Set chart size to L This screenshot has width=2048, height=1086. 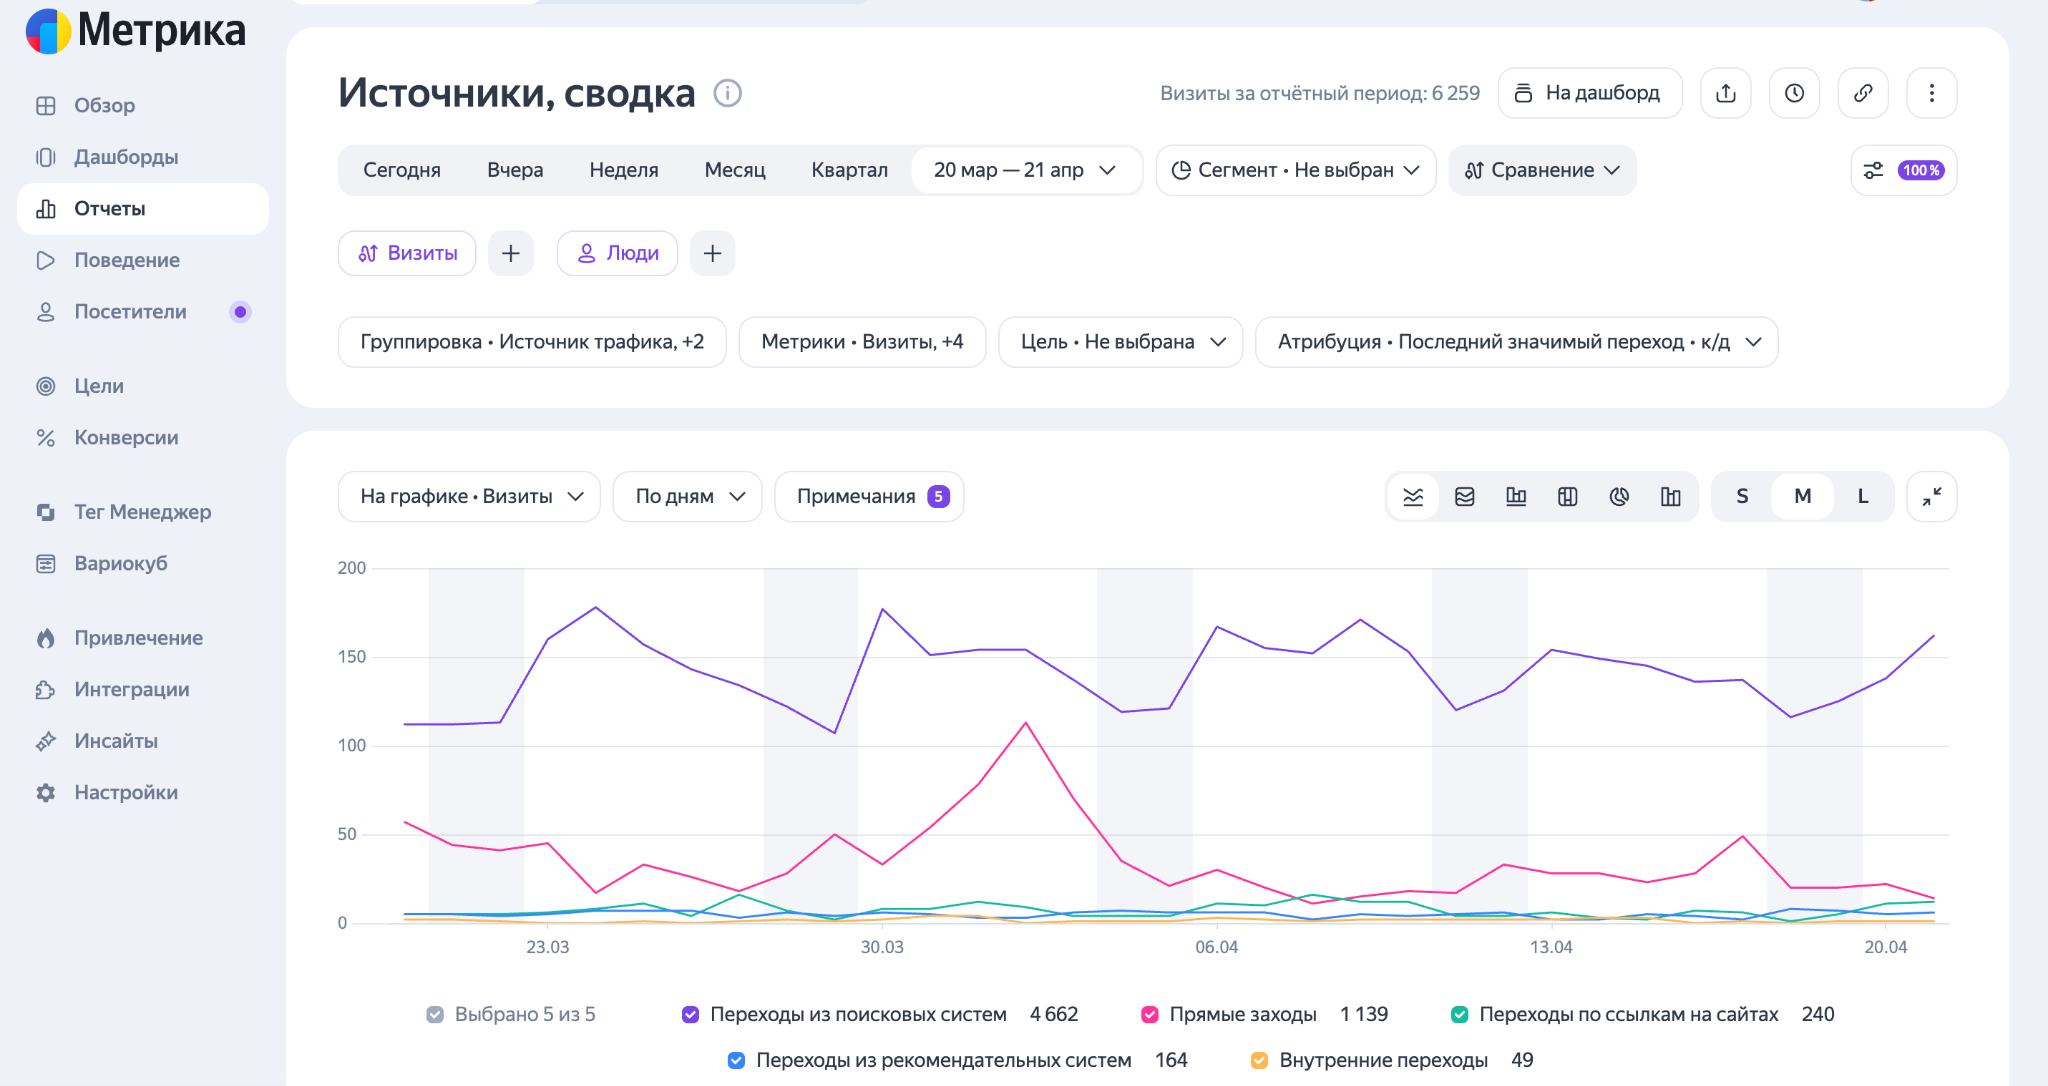(1863, 497)
